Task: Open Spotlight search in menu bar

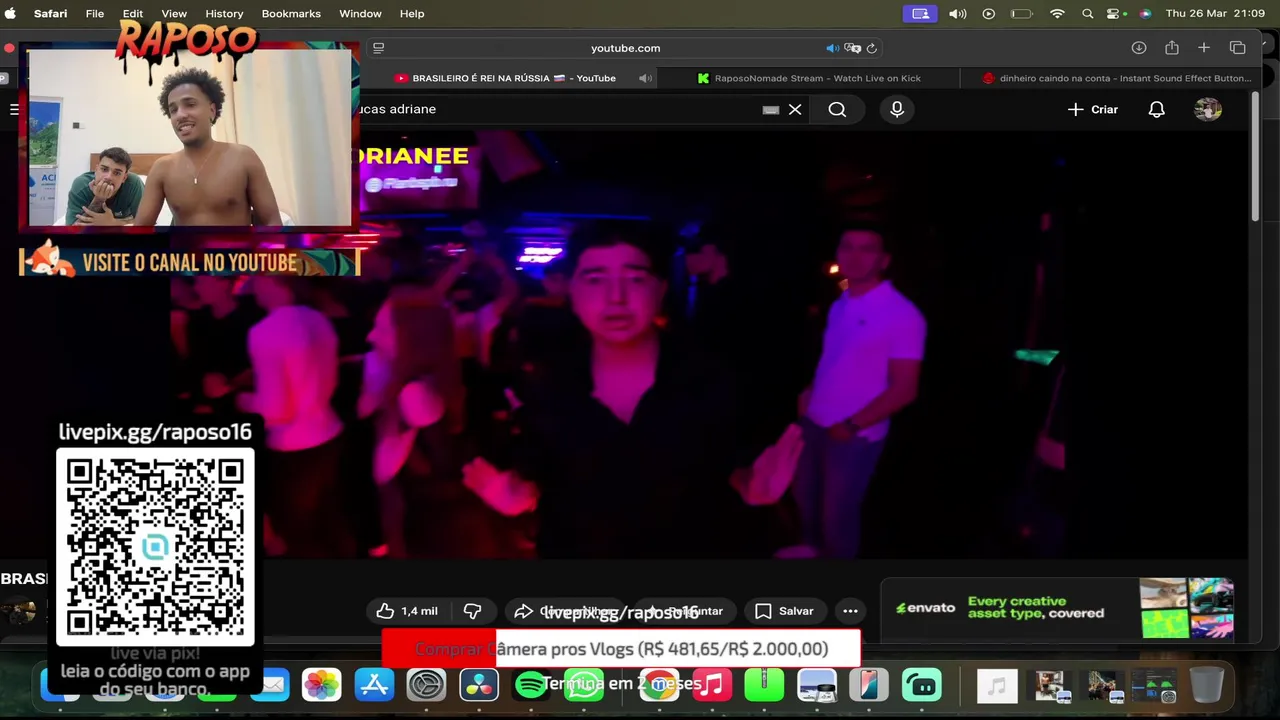Action: click(x=1087, y=13)
